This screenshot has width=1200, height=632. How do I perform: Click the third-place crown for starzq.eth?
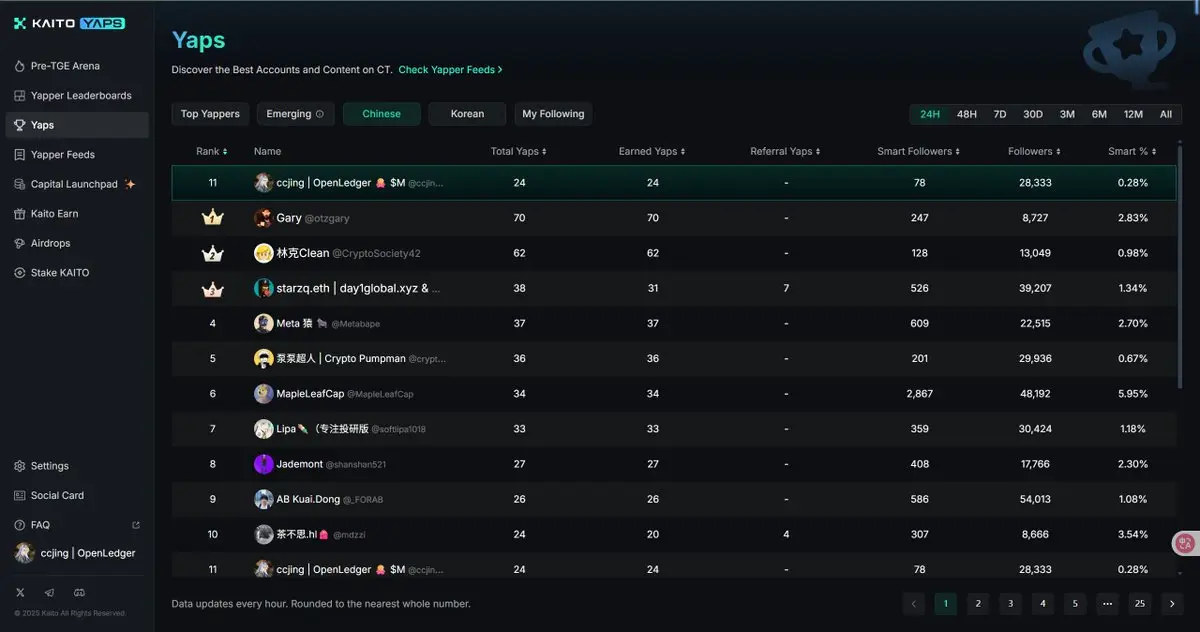212,288
